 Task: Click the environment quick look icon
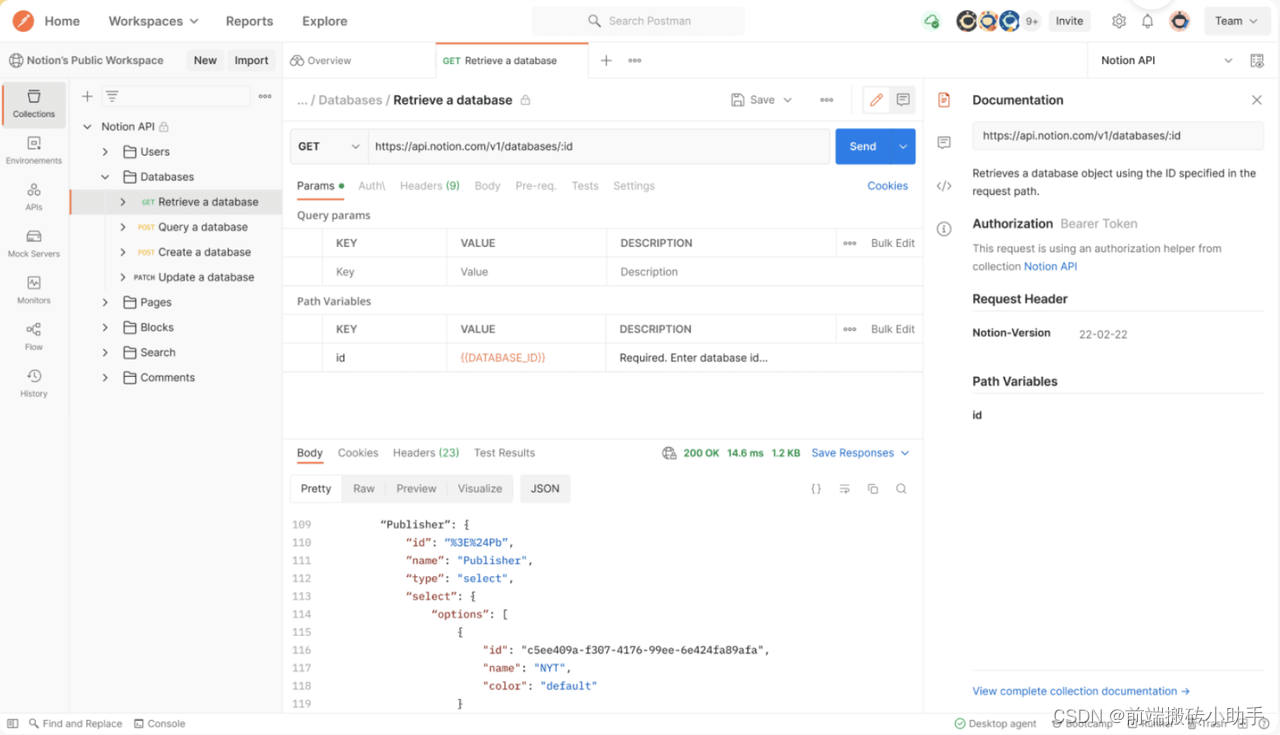(1257, 60)
